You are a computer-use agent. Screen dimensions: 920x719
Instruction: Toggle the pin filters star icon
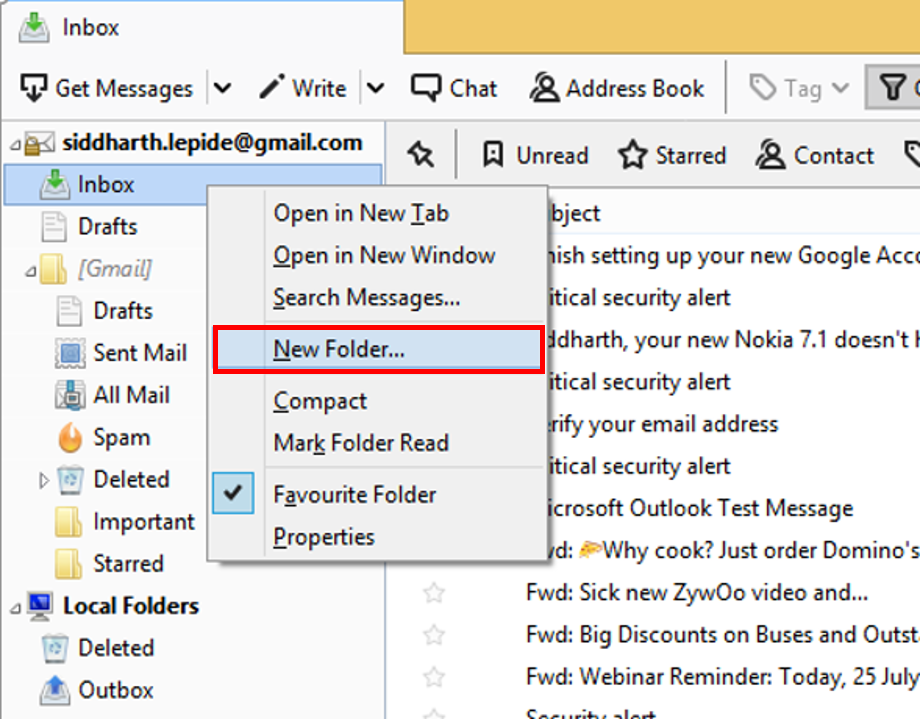[421, 155]
